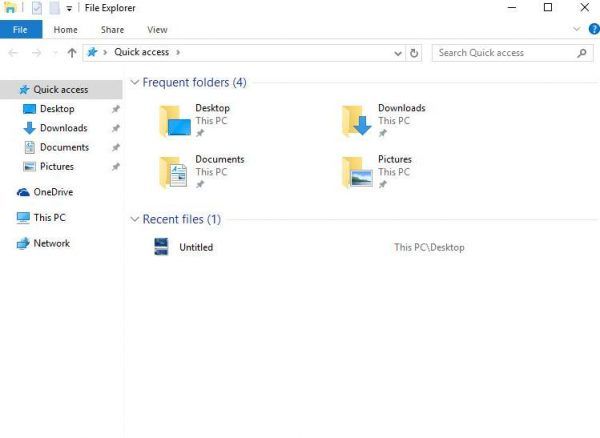The height and width of the screenshot is (438, 600).
Task: Click the Recent files (1) header
Action: click(x=182, y=219)
